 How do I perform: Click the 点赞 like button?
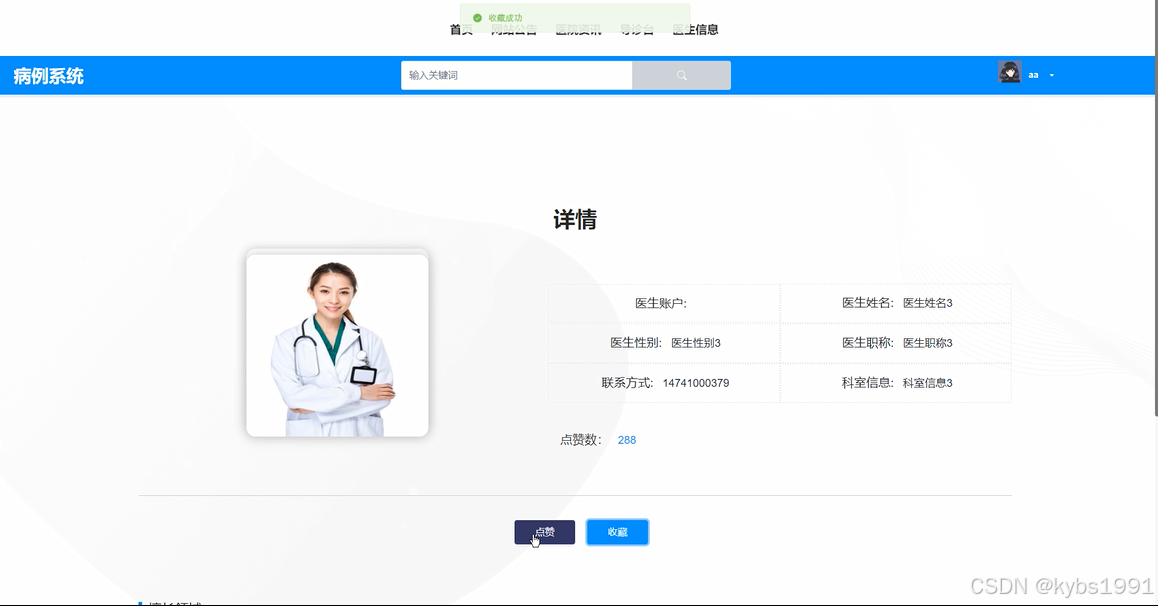(544, 532)
